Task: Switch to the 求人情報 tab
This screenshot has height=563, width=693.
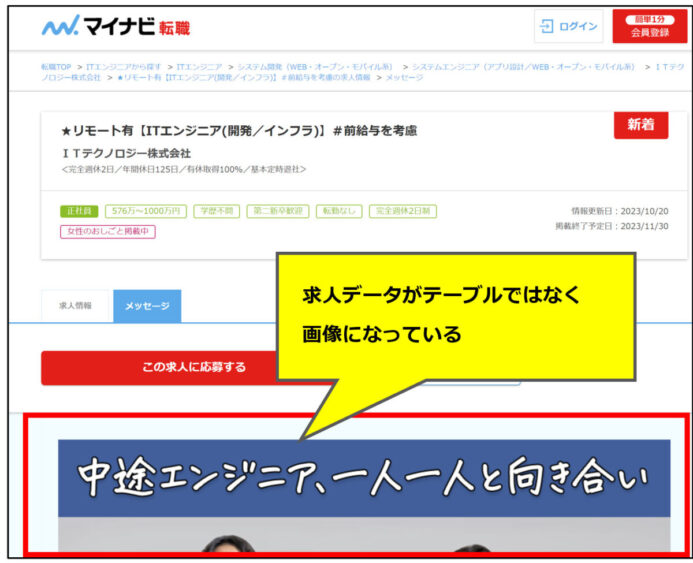Action: (75, 306)
